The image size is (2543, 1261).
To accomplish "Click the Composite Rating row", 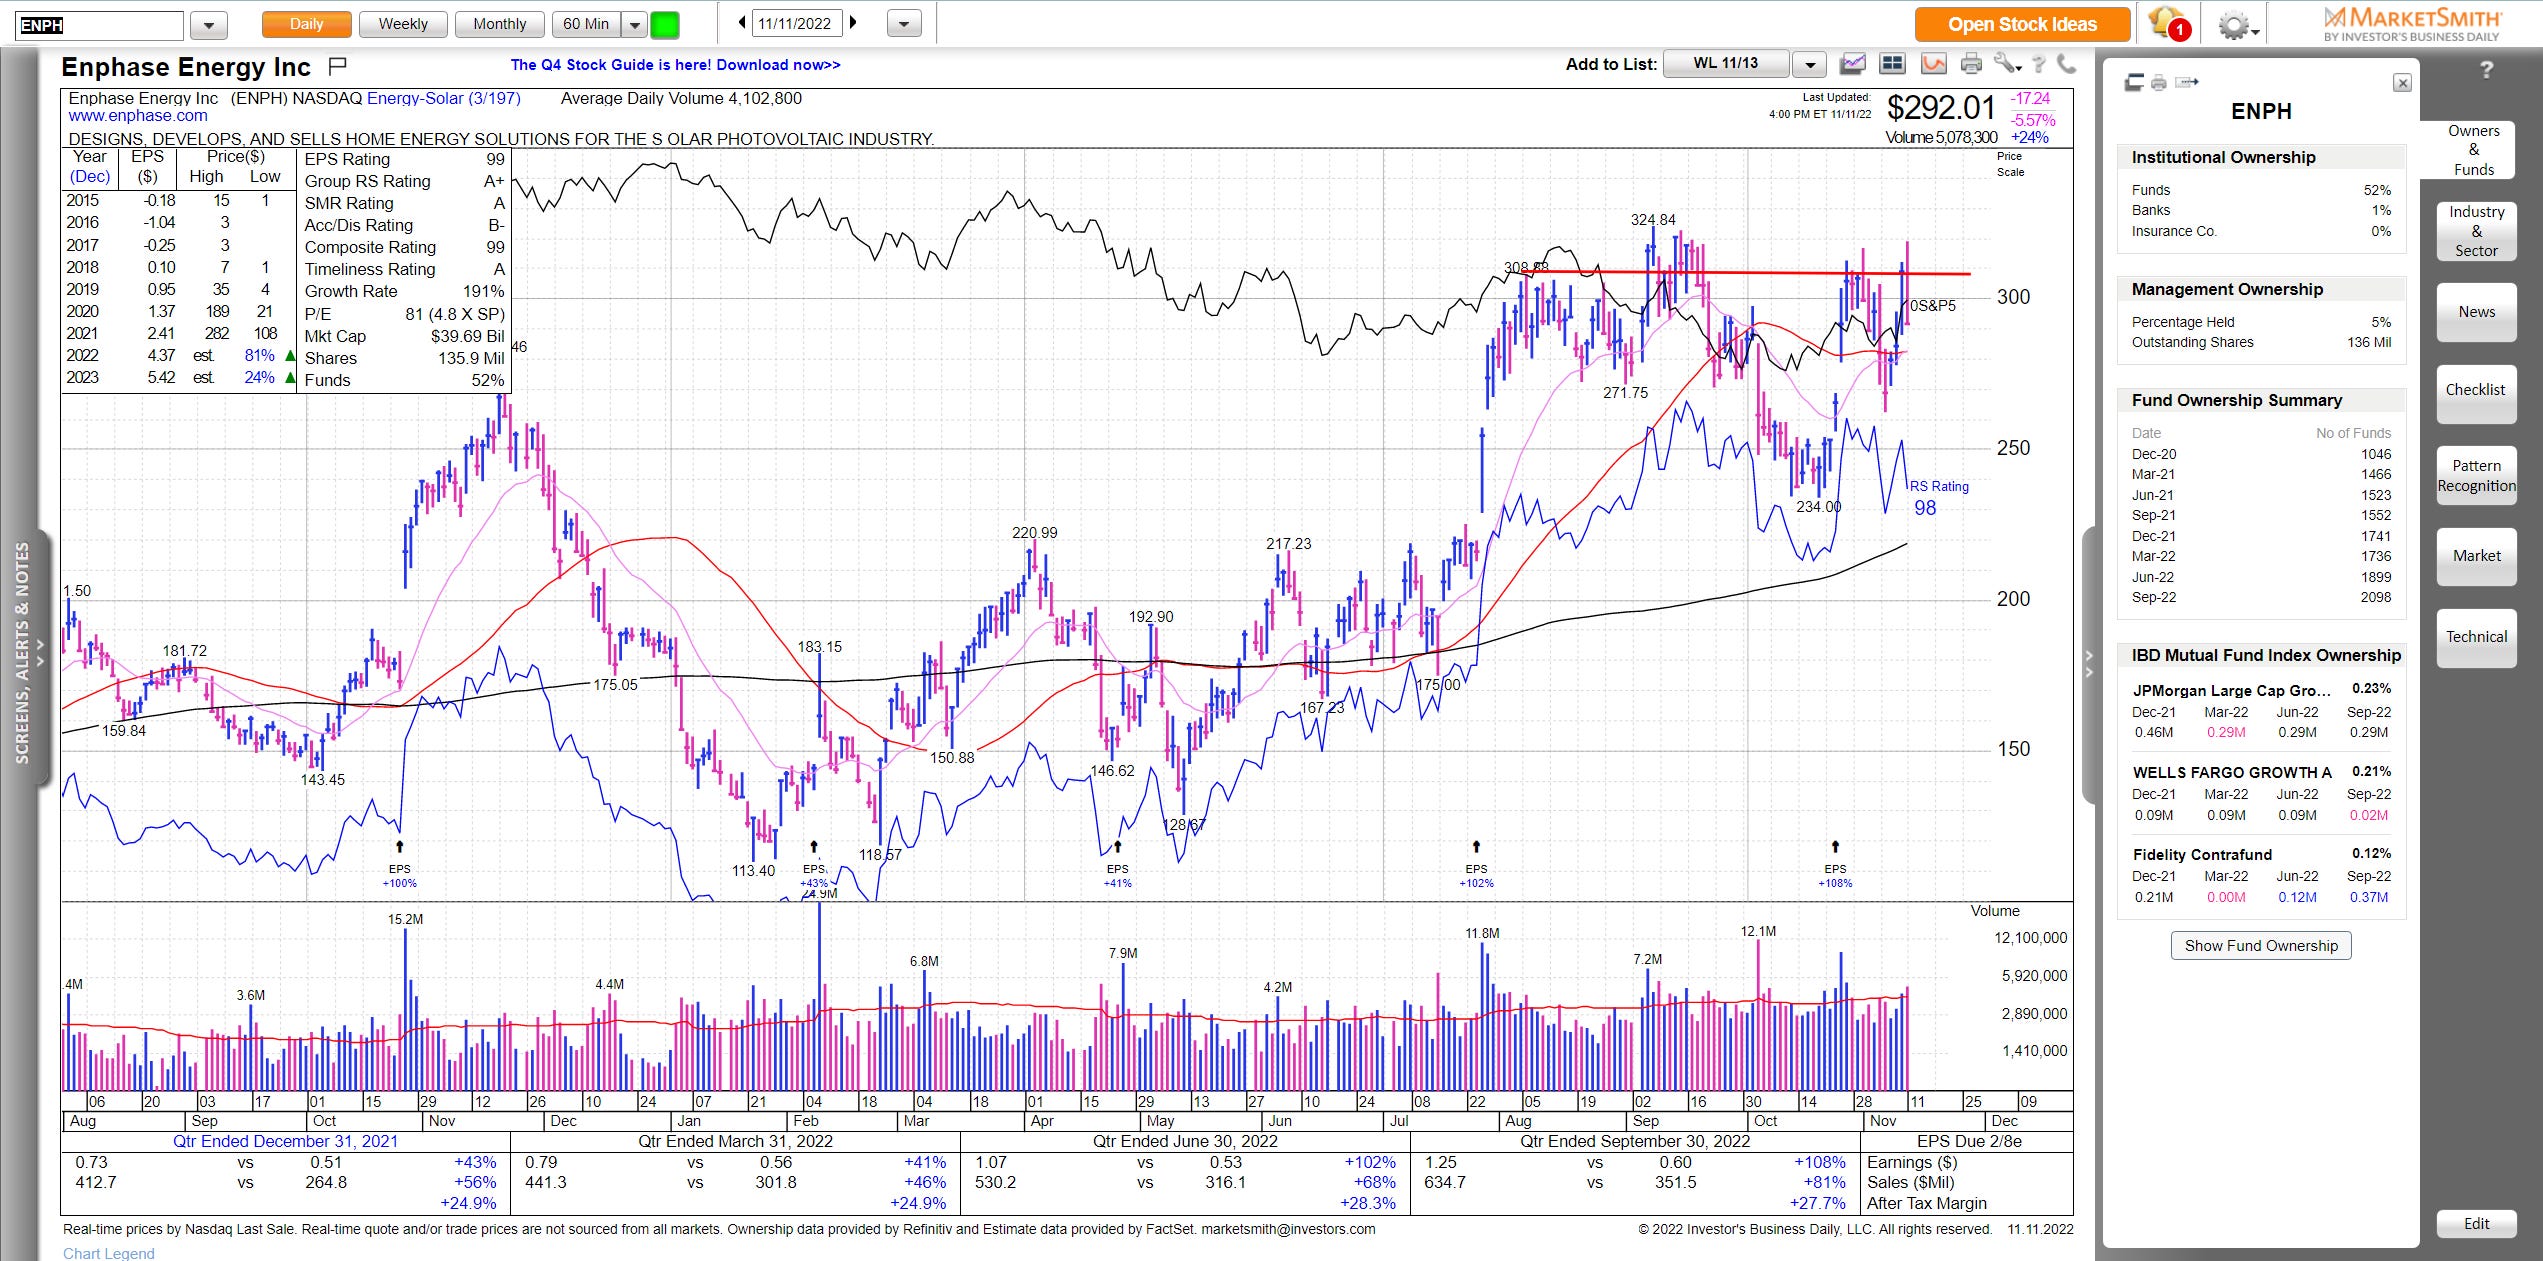I will coord(404,247).
